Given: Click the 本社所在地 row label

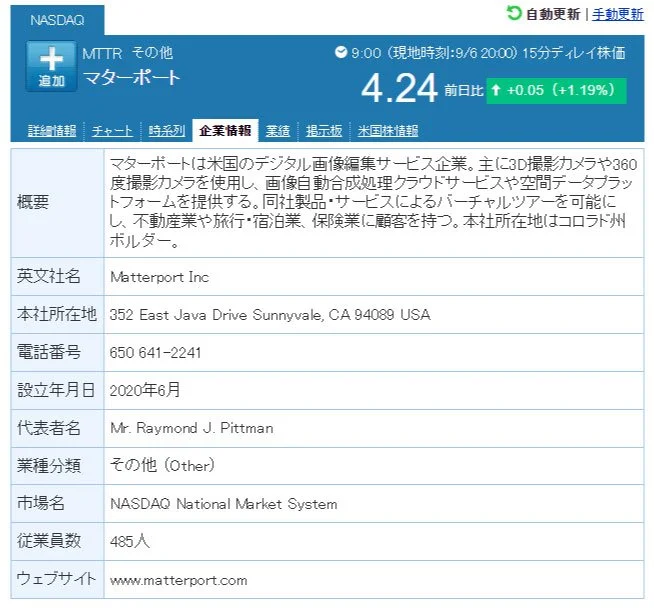Looking at the screenshot, I should [x=57, y=314].
